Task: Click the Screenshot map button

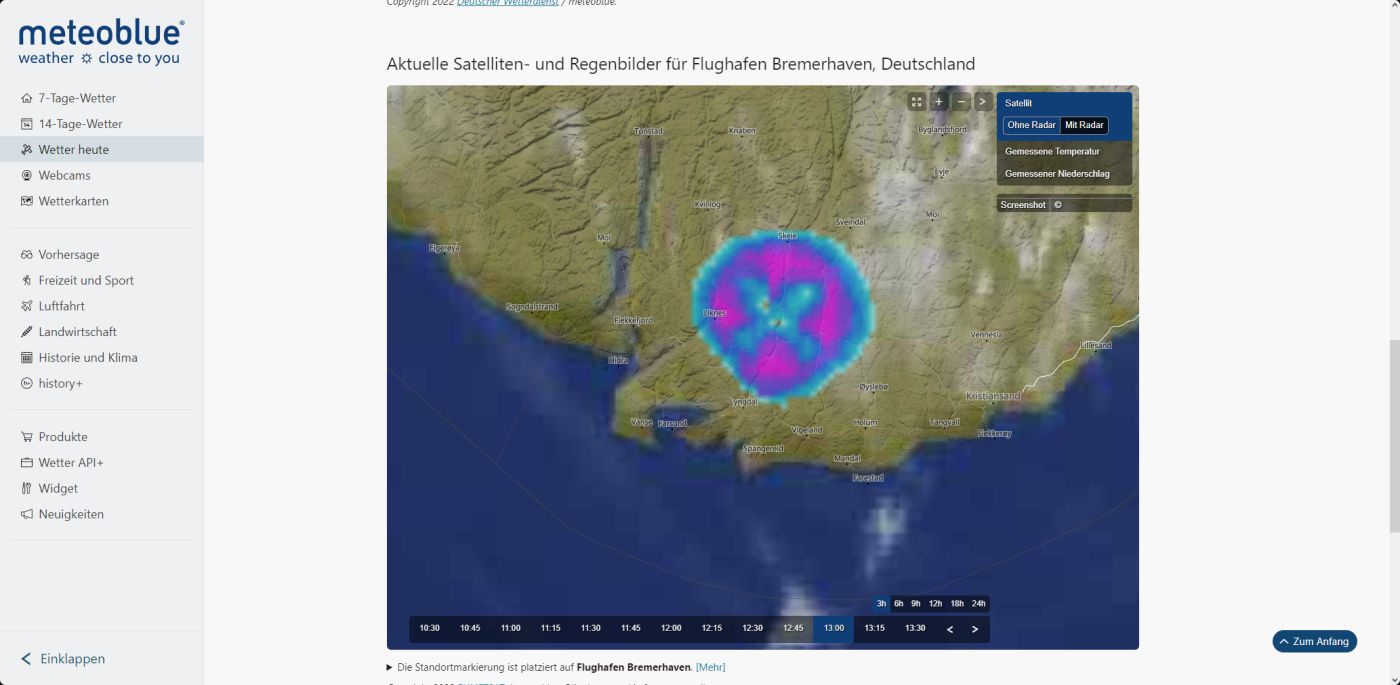Action: coord(1022,205)
